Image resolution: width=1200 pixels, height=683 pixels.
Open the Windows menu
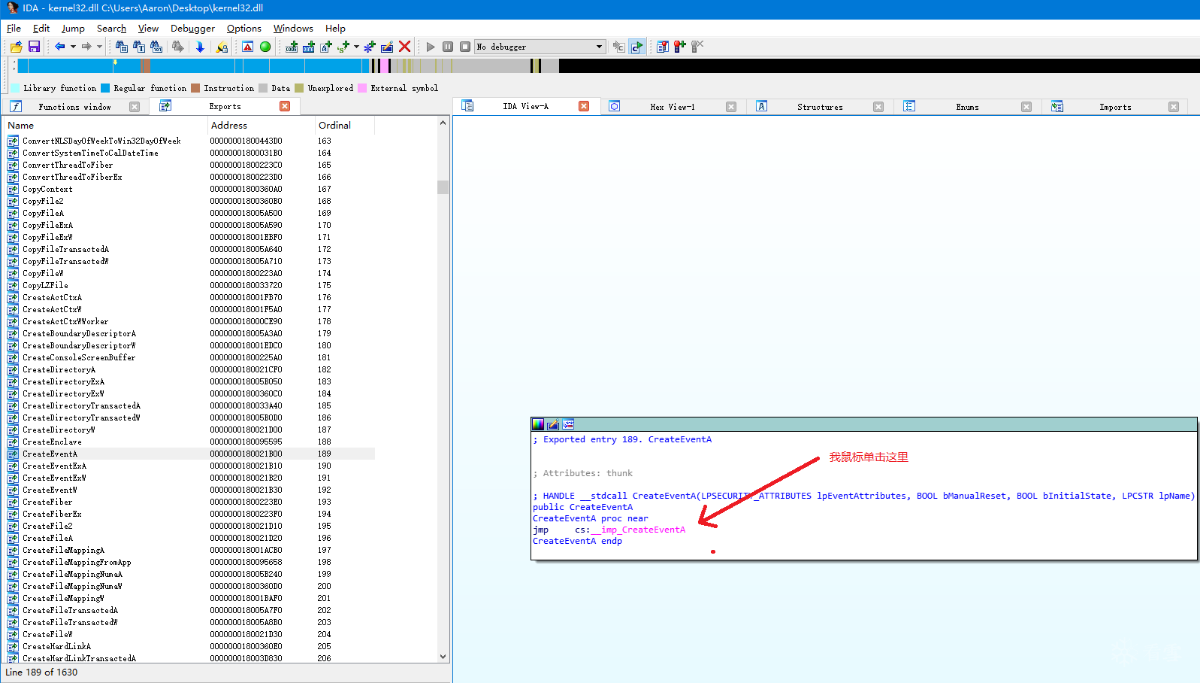coord(293,28)
